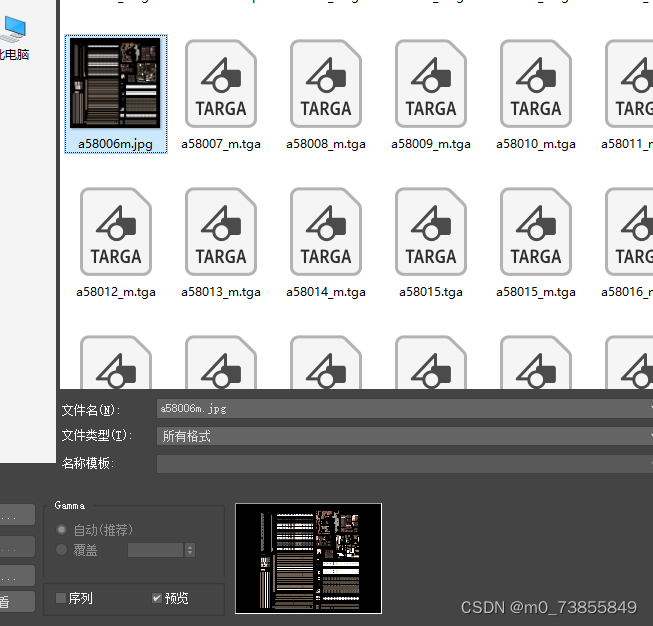Image resolution: width=653 pixels, height=626 pixels.
Task: Click the a58006m.jpg file name label
Action: pos(115,144)
